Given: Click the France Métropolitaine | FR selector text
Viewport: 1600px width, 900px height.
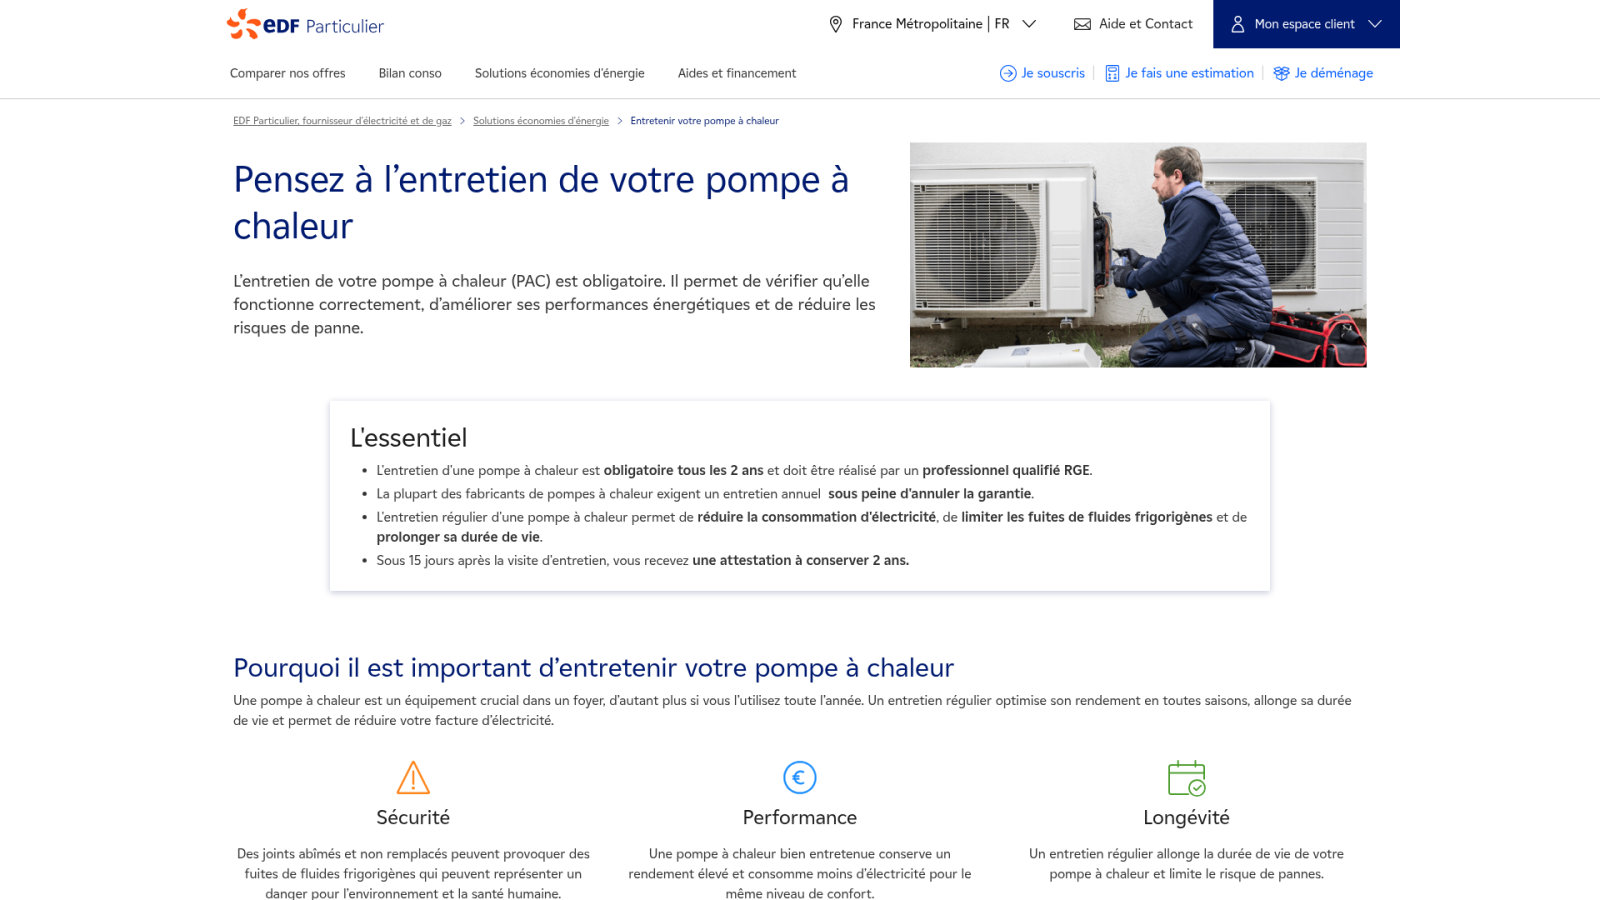Looking at the screenshot, I should [x=931, y=24].
